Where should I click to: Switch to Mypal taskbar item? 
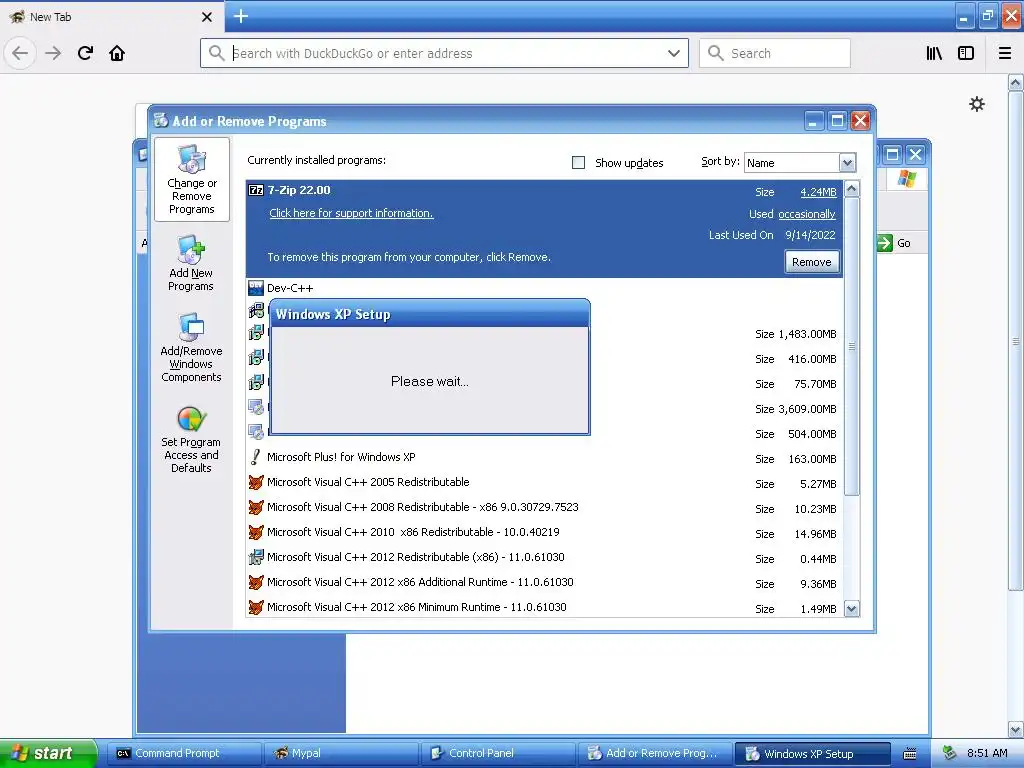[341, 753]
